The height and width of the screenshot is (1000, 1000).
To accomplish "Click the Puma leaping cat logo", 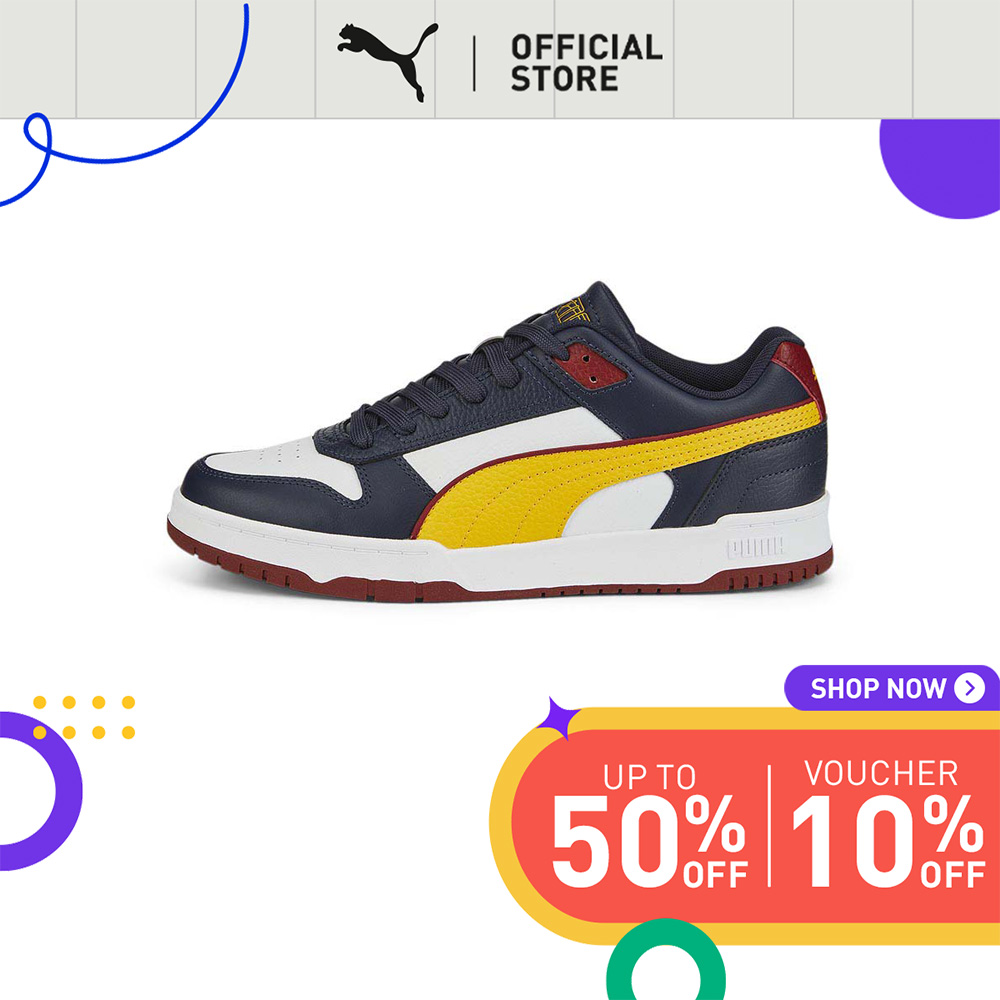I will (388, 62).
